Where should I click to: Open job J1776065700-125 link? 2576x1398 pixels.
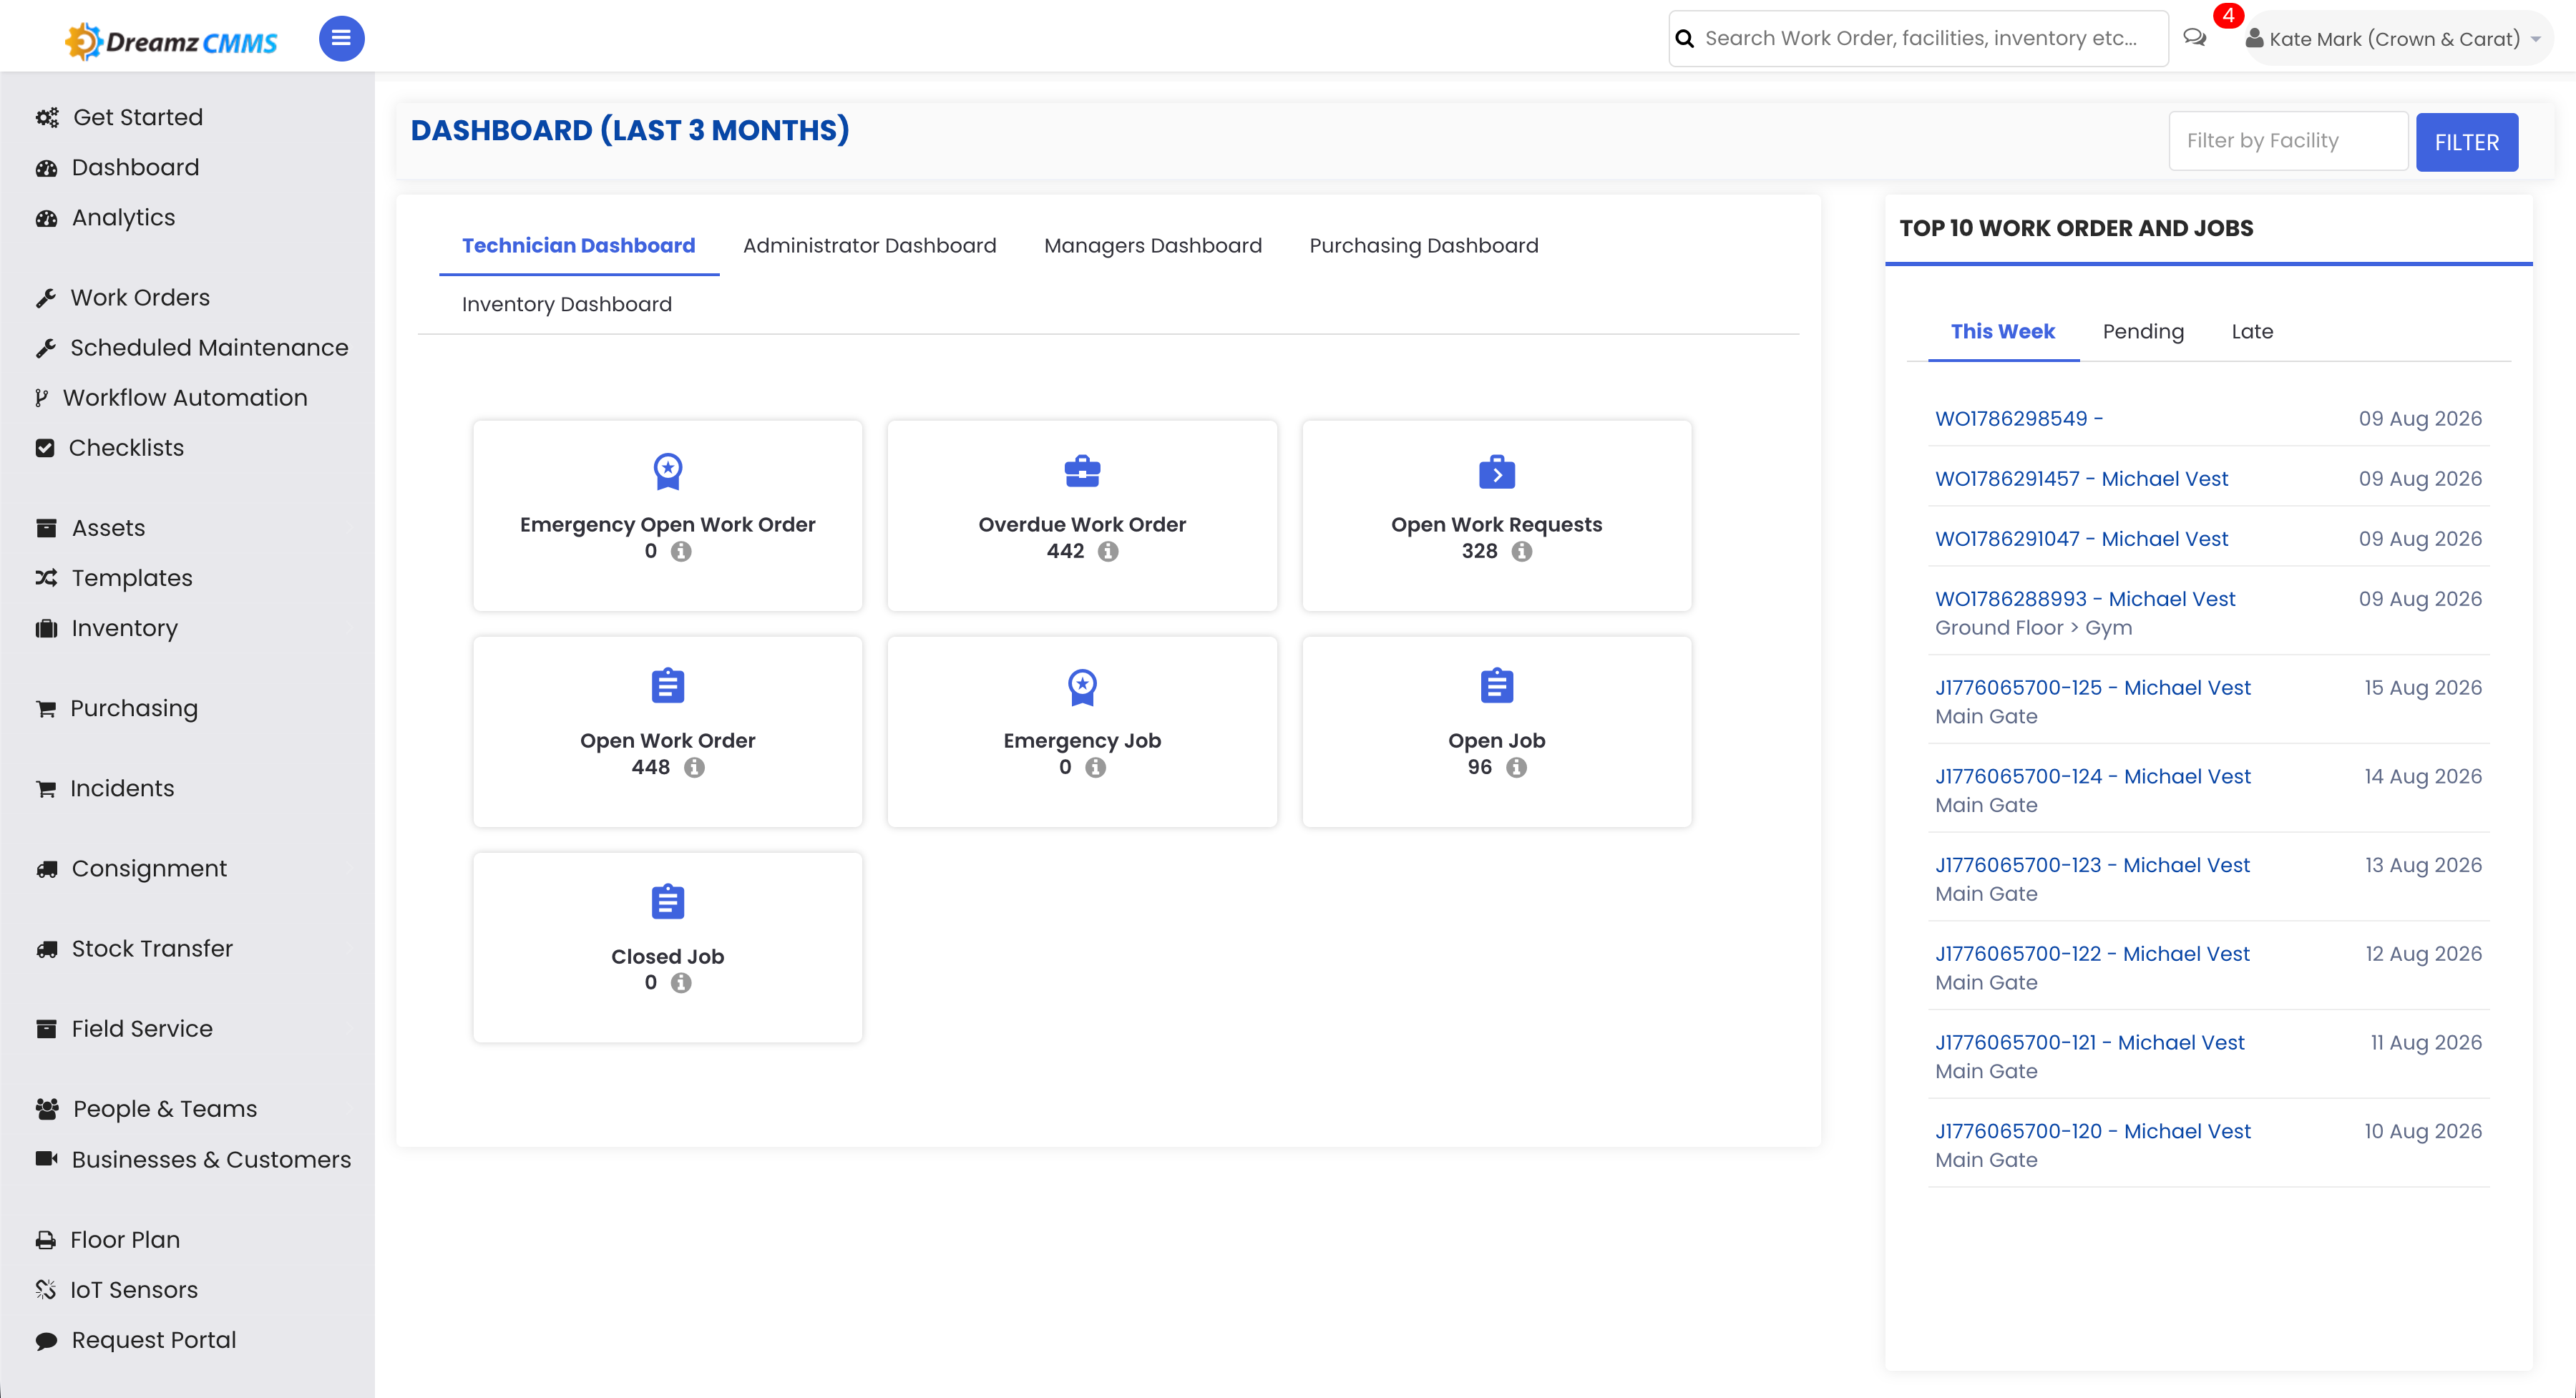pos(2093,688)
